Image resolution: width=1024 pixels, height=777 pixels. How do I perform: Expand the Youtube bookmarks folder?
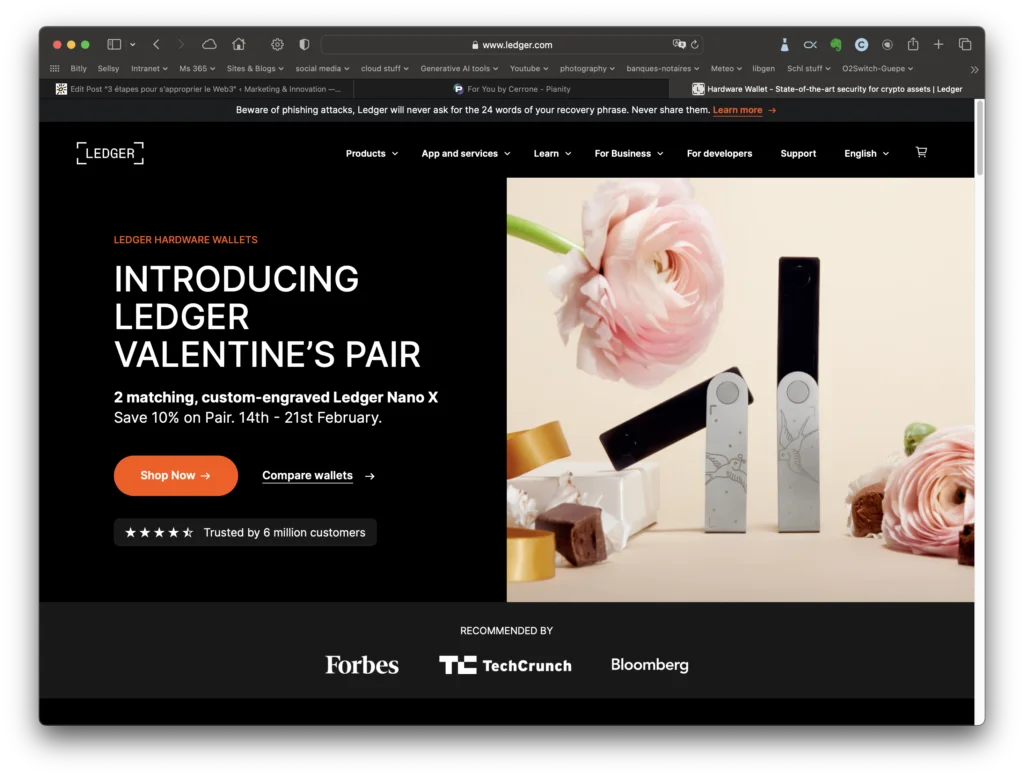click(528, 69)
